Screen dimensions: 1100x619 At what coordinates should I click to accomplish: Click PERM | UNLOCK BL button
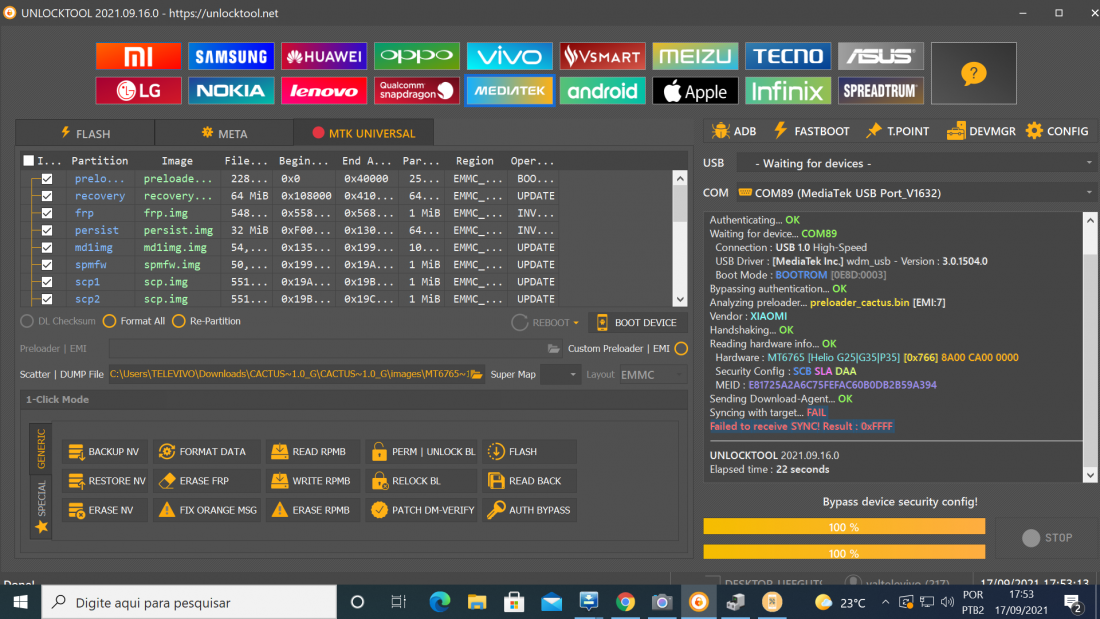422,452
